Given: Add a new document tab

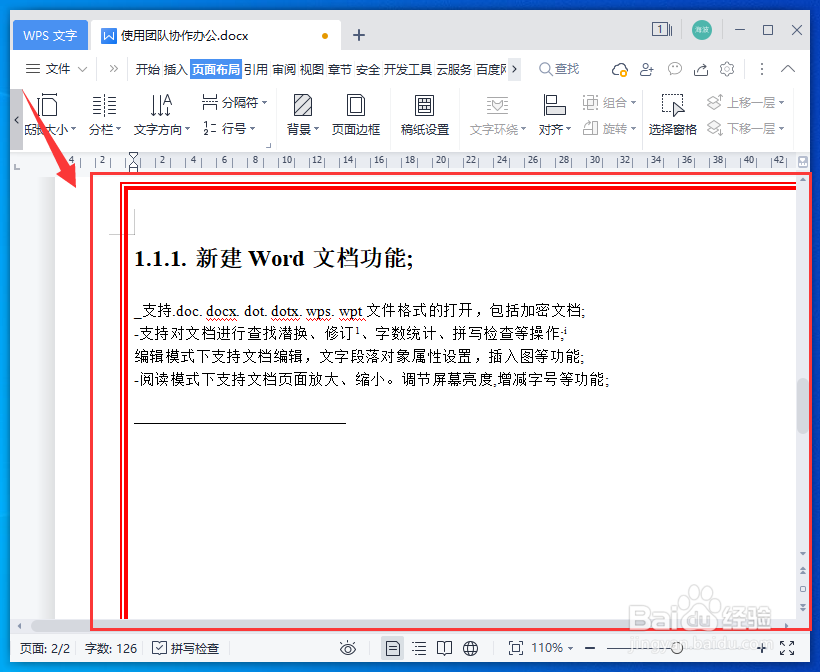Looking at the screenshot, I should [x=359, y=35].
